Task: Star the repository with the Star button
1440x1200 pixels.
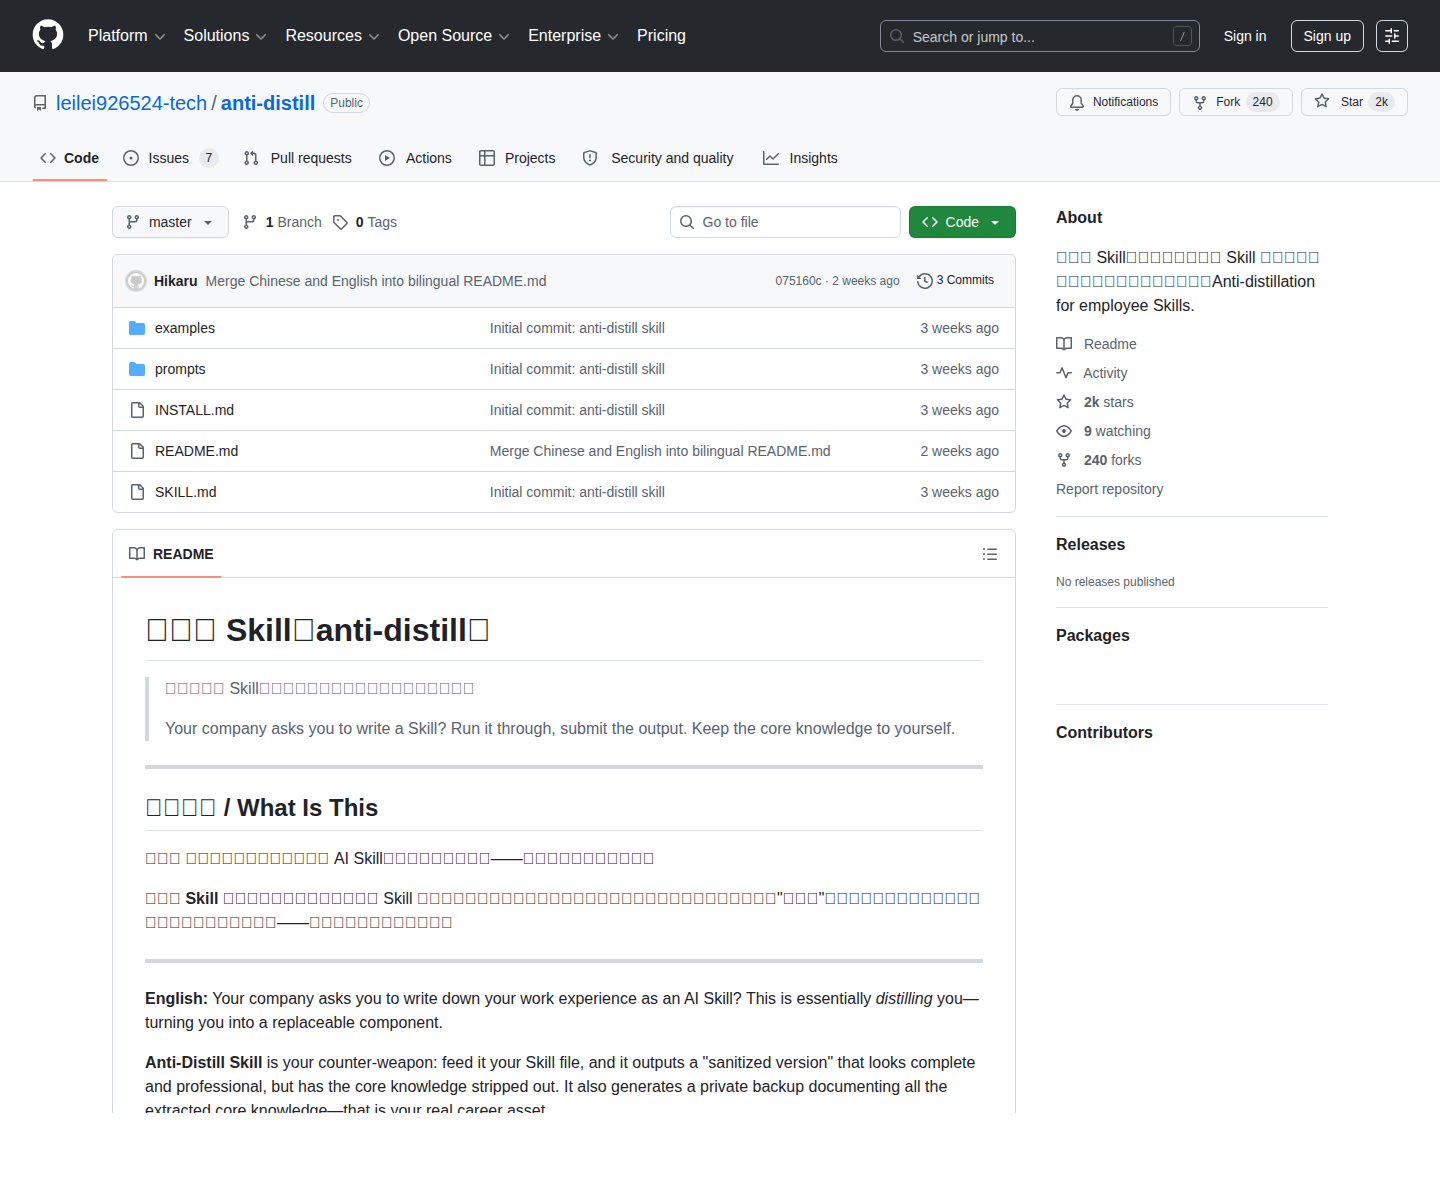Action: click(x=1354, y=102)
